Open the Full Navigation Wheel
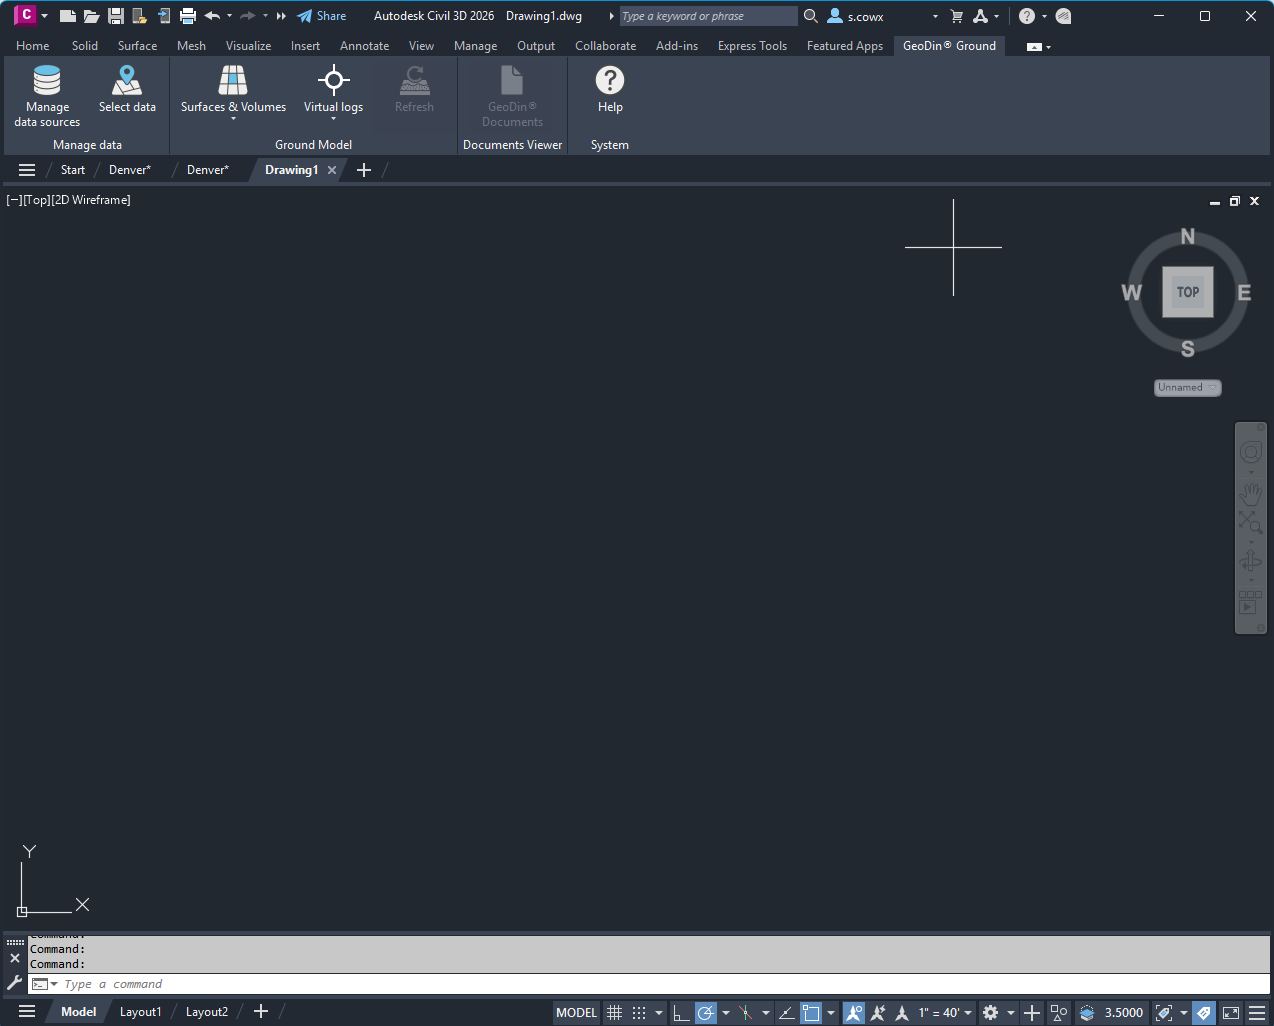The image size is (1274, 1026). coord(1250,453)
